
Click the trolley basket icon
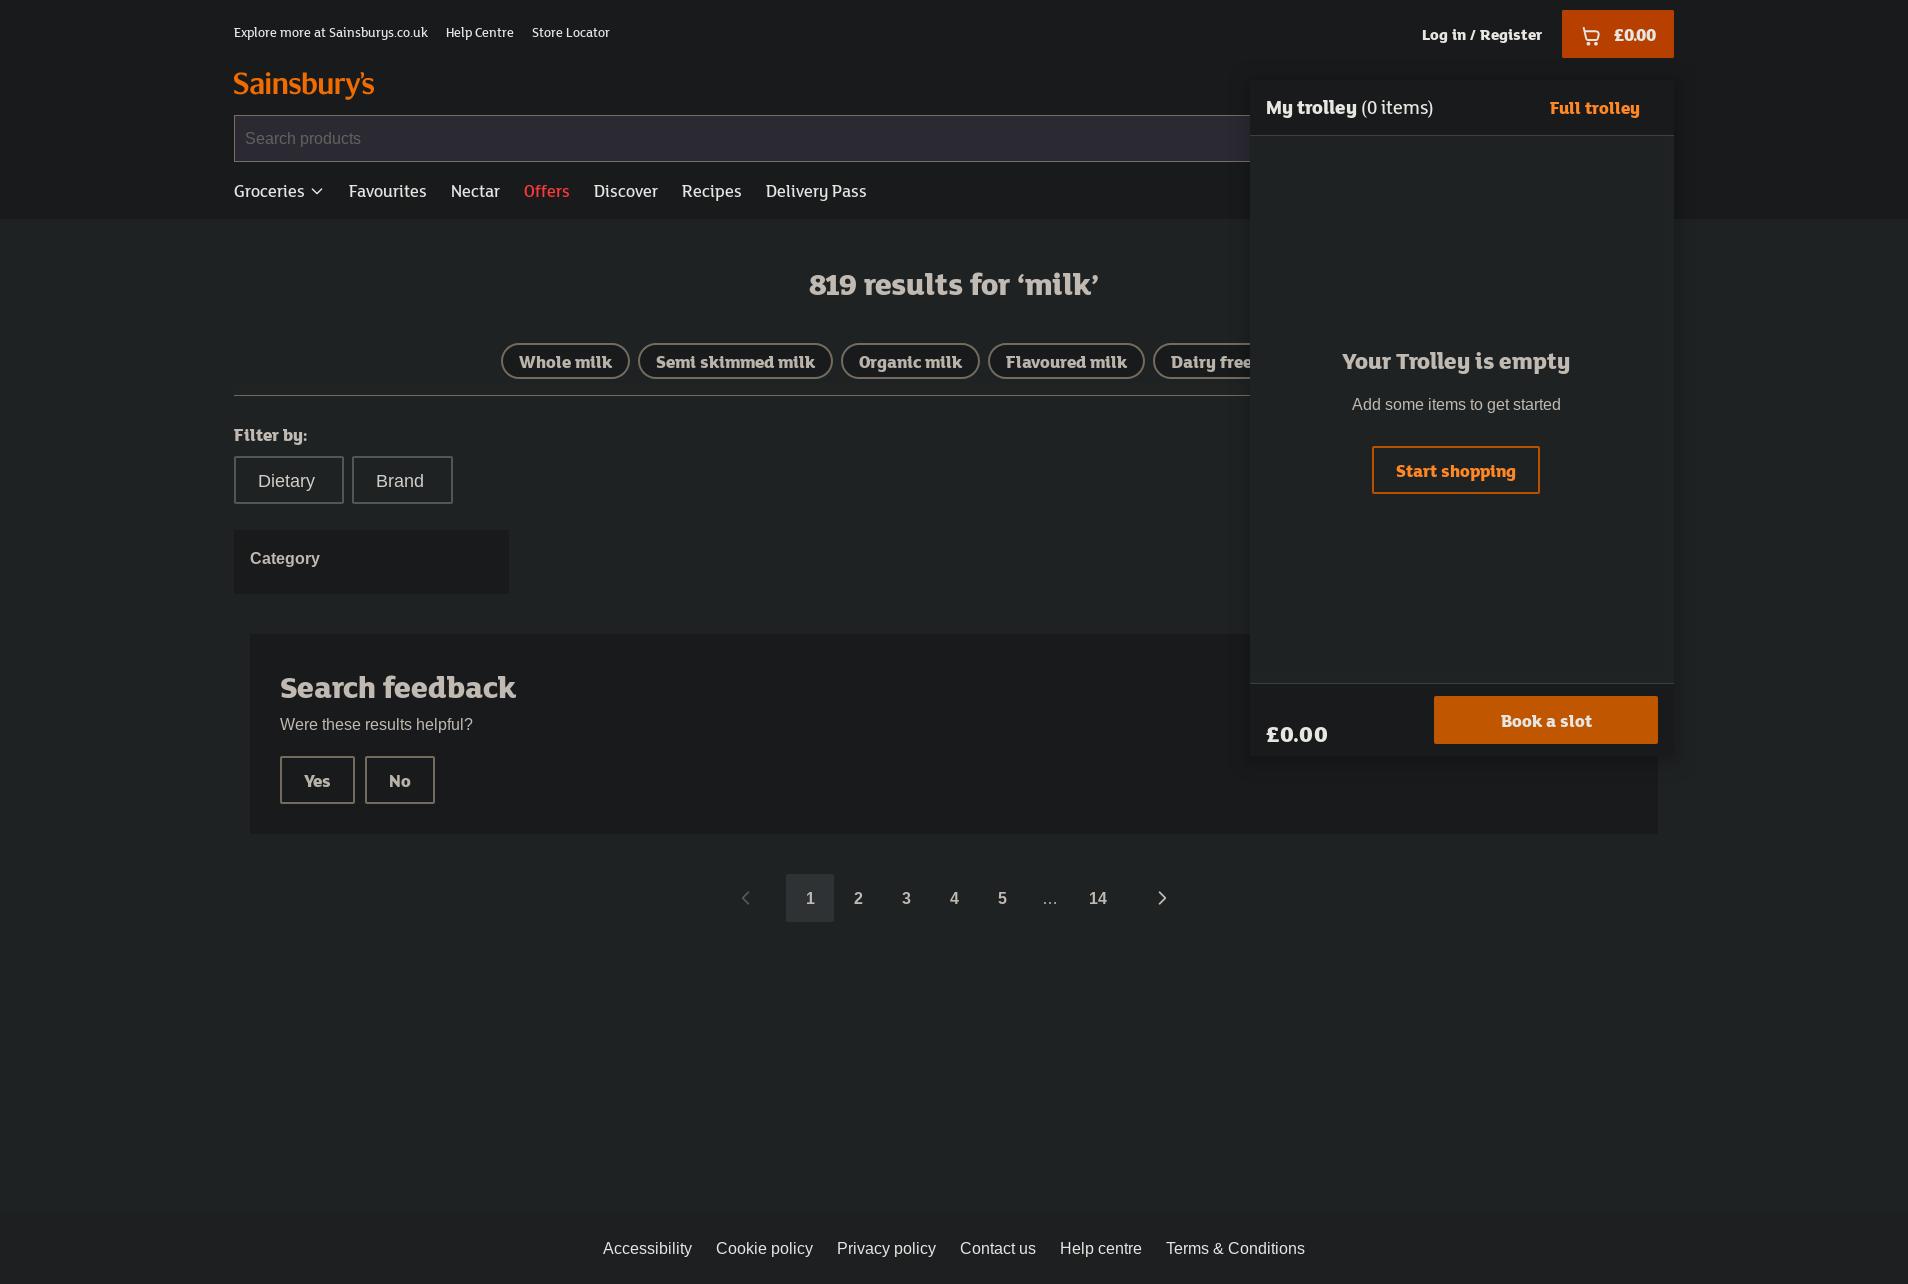(1590, 34)
